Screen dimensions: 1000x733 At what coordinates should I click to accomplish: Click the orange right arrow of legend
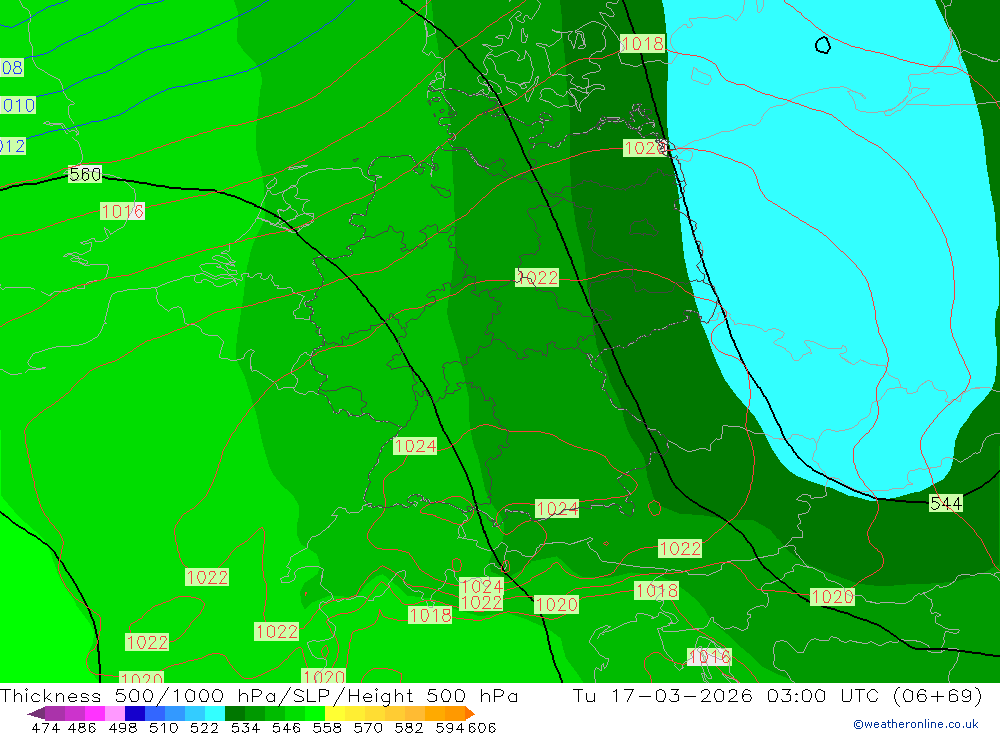(x=470, y=713)
